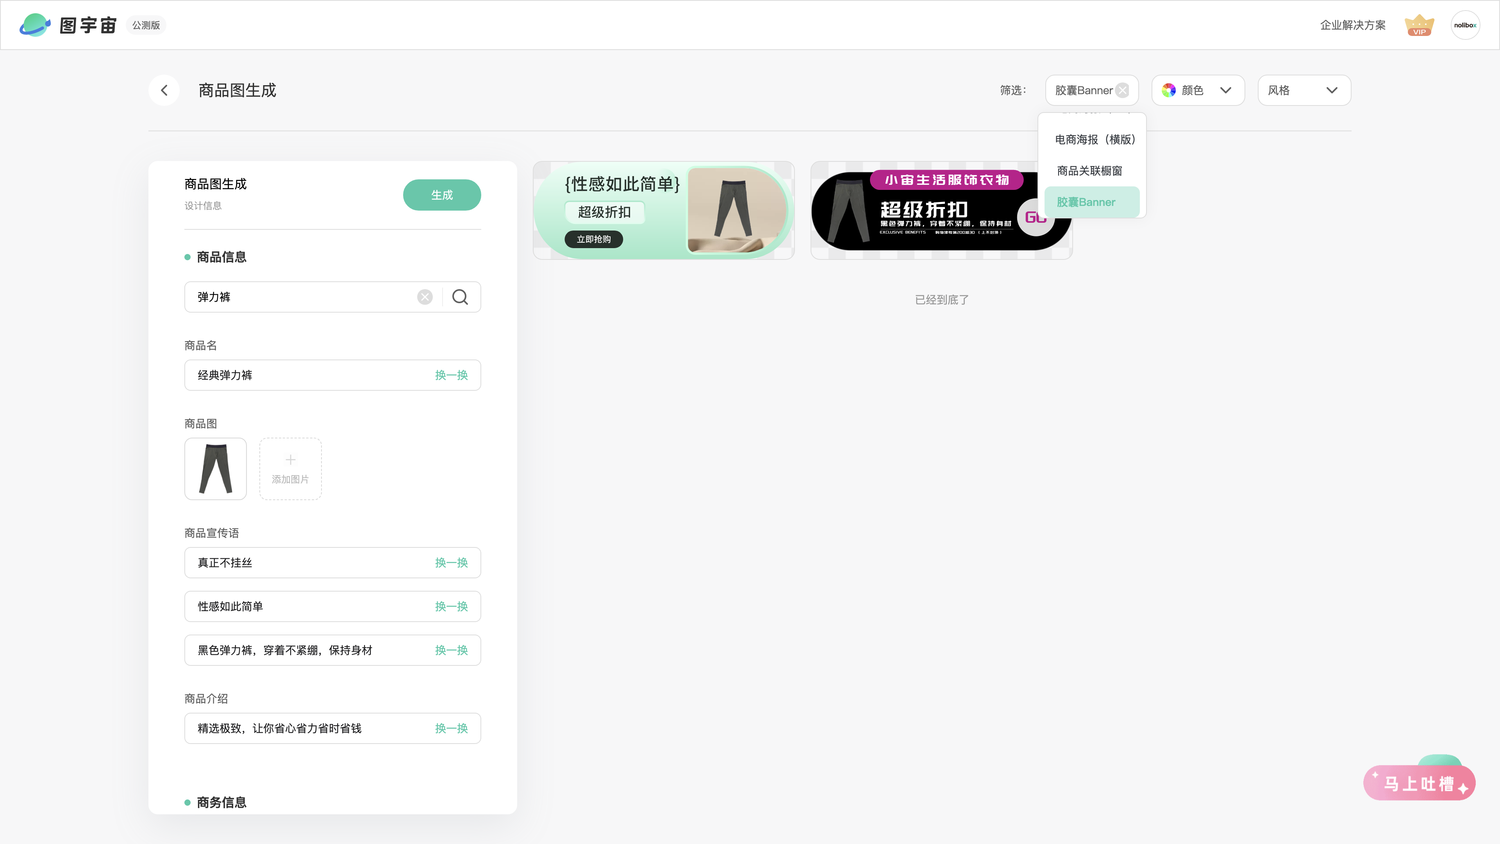Screen dimensions: 1500x844
Task: Clear the 弹力裤 search field
Action: pyautogui.click(x=425, y=297)
